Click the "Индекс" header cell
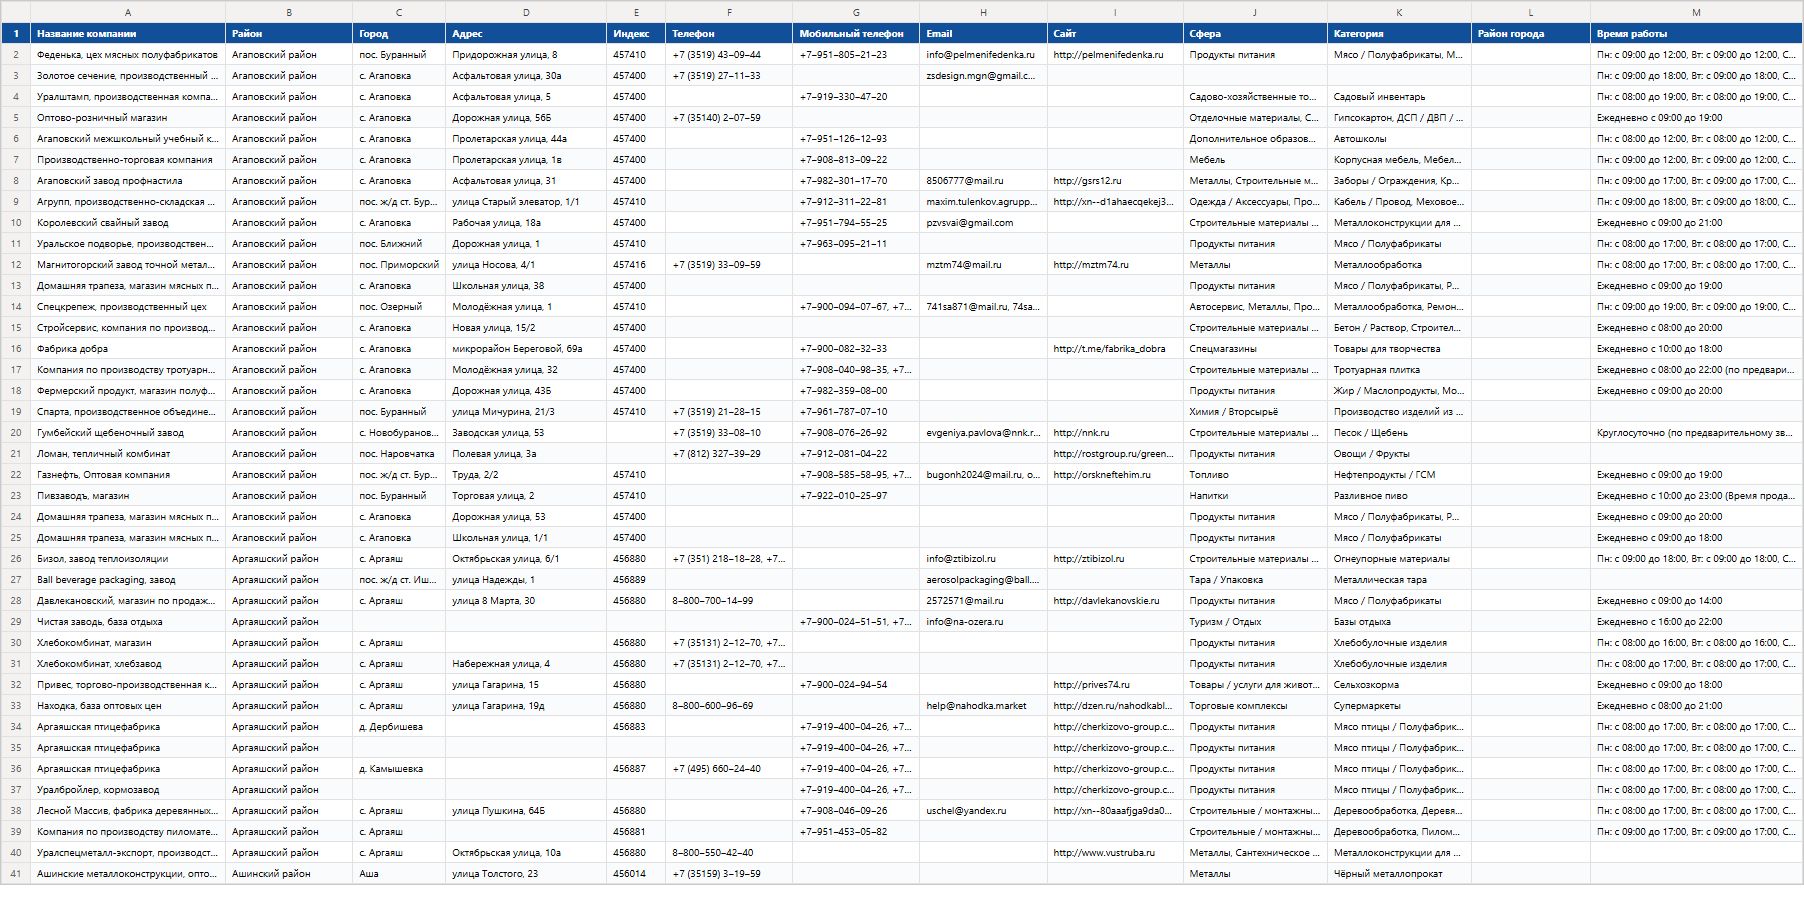Screen dimensions: 1804x902 point(636,33)
